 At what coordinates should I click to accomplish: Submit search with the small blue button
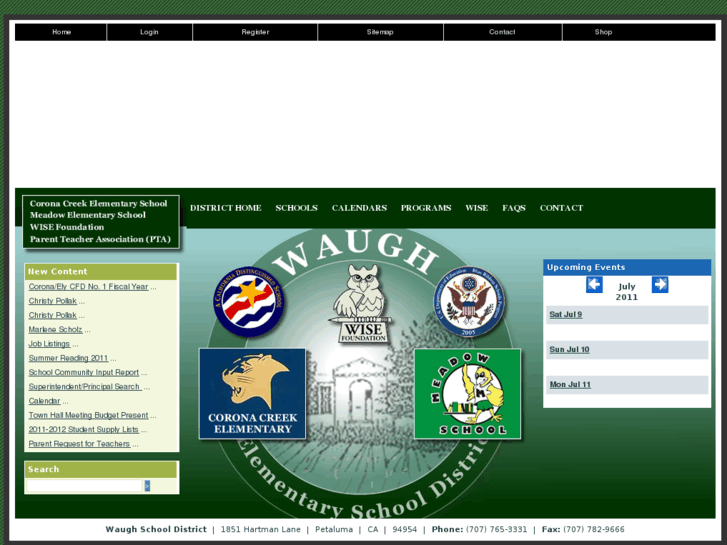[147, 486]
